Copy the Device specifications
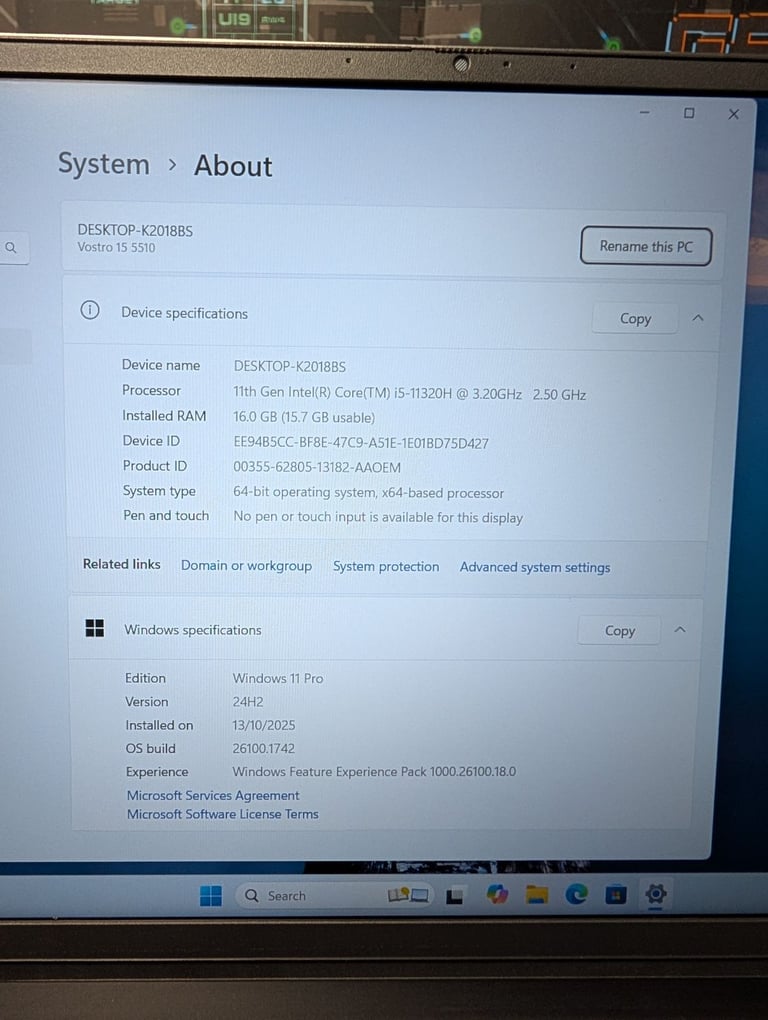Viewport: 768px width, 1020px height. click(635, 318)
